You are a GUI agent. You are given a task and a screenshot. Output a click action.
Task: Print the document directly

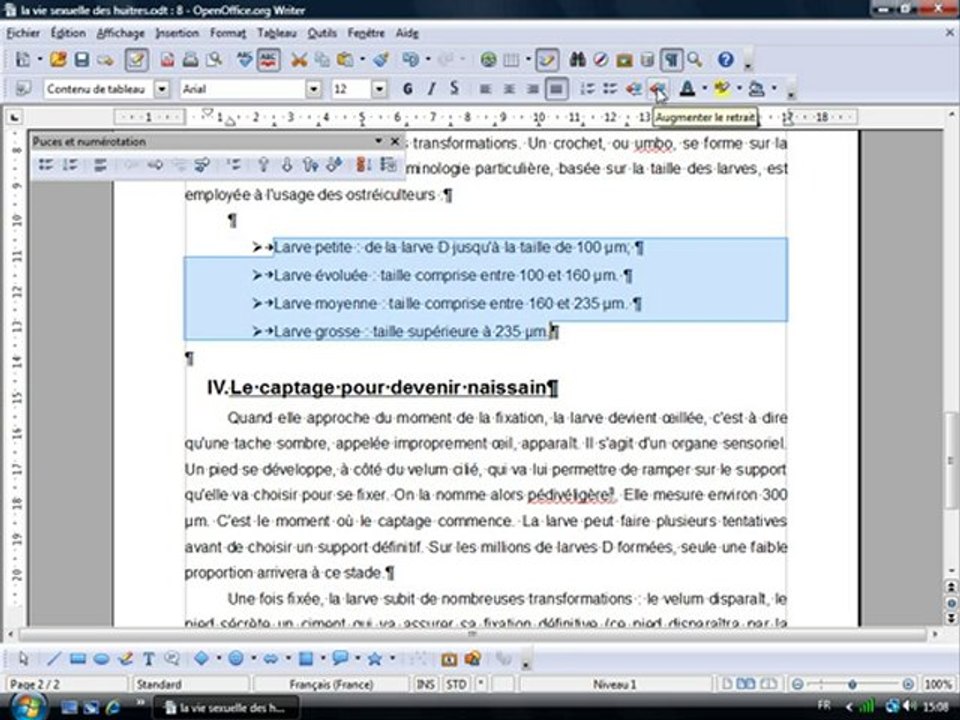pyautogui.click(x=190, y=59)
